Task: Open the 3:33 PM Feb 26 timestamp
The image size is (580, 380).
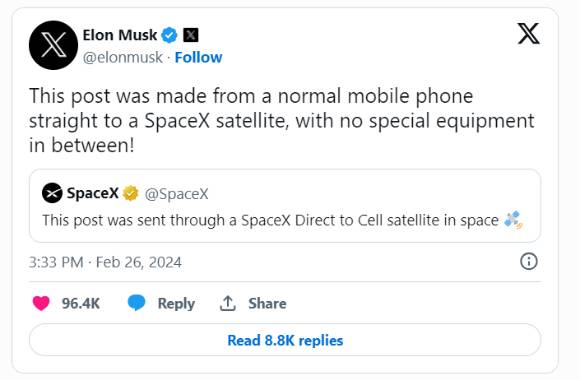Action: (105, 262)
